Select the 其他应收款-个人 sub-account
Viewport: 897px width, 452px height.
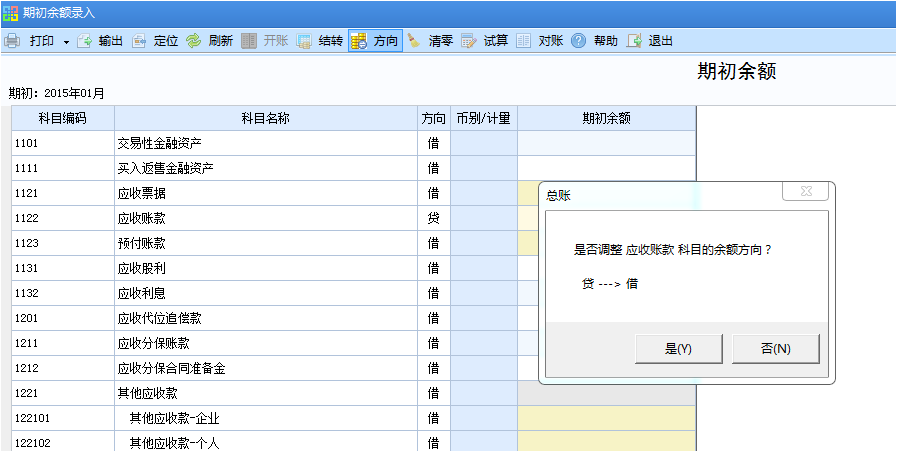click(174, 443)
